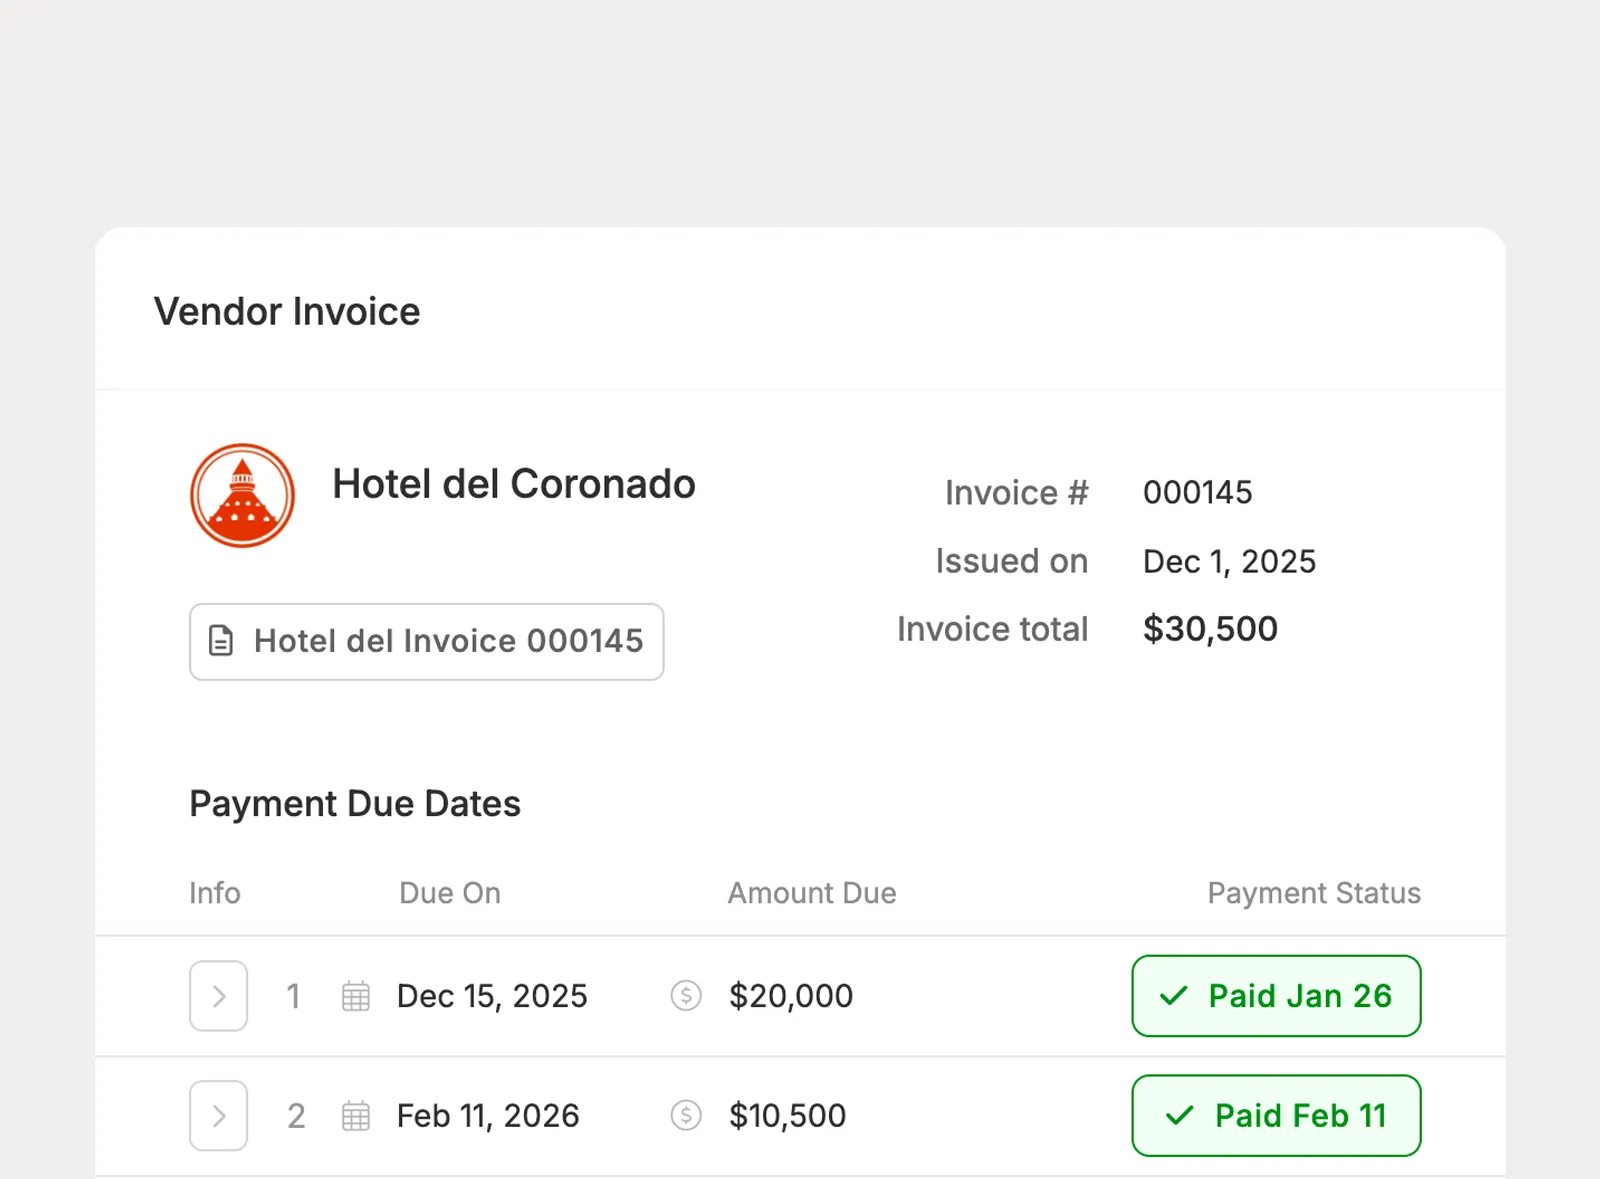Expand payment row 1 details
Screen dimensions: 1600x1179
[x=219, y=996]
